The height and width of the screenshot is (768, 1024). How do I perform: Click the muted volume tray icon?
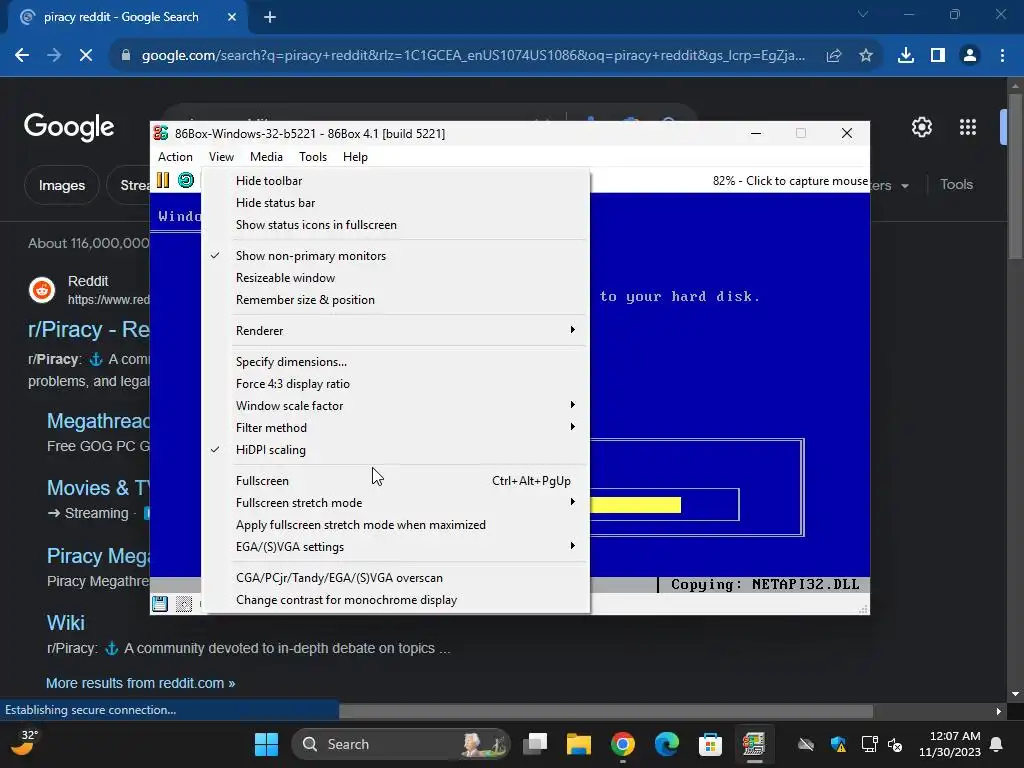pyautogui.click(x=895, y=744)
